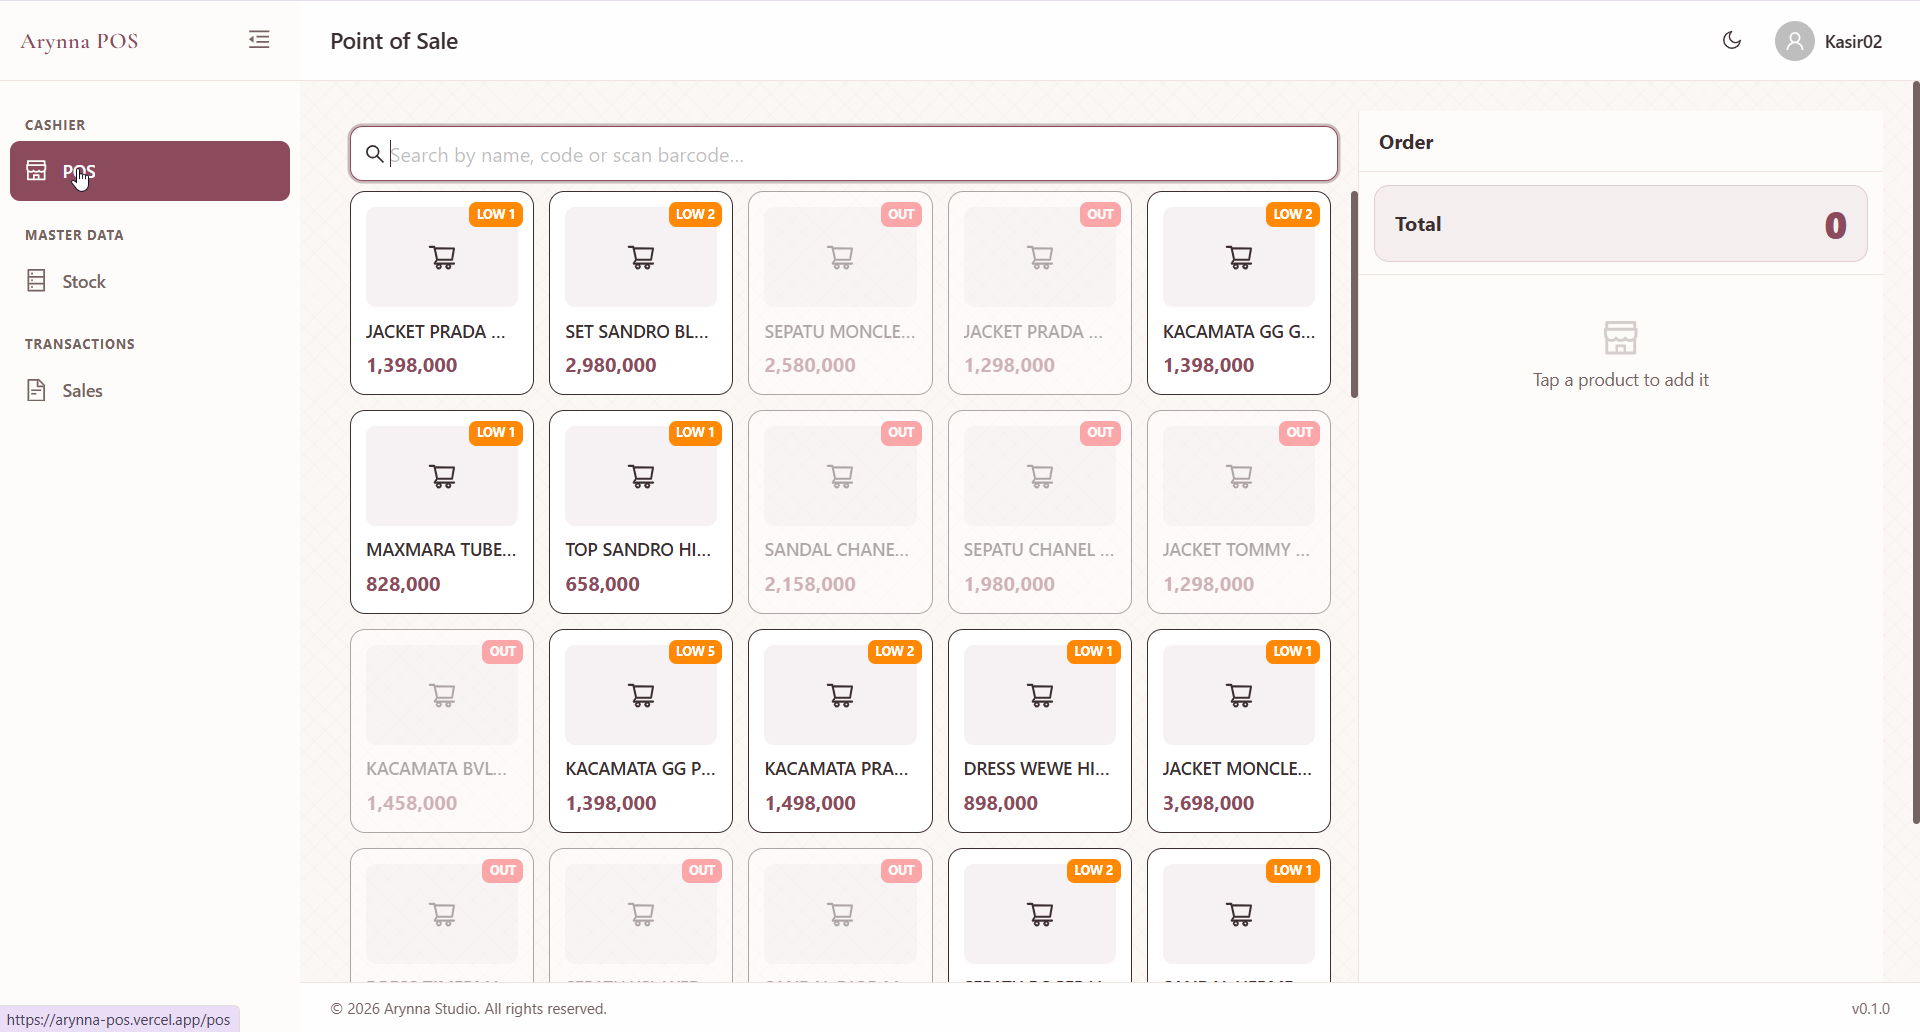Screen dimensions: 1920x1032
Task: Click the cart icon on KACAMATA GG G... card
Action: (x=1239, y=257)
